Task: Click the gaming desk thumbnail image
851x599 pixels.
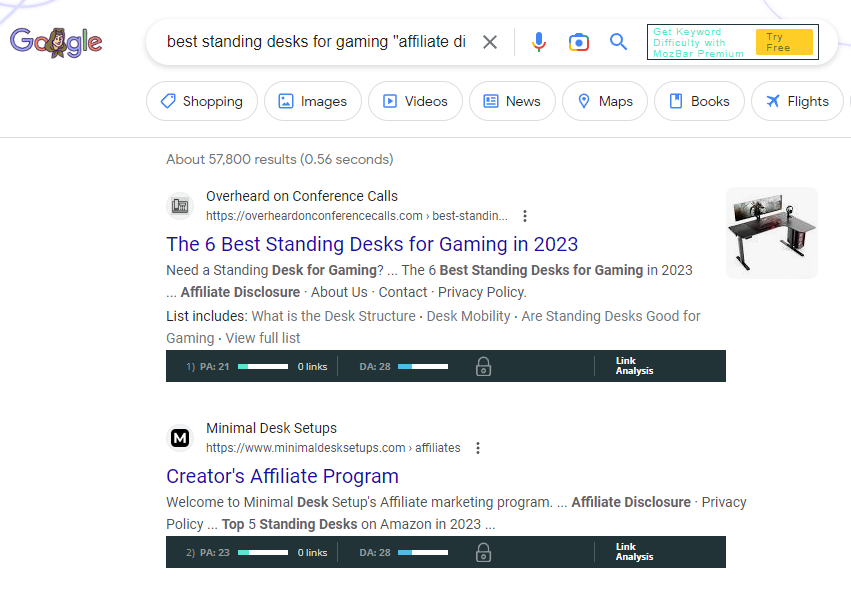Action: click(x=772, y=233)
